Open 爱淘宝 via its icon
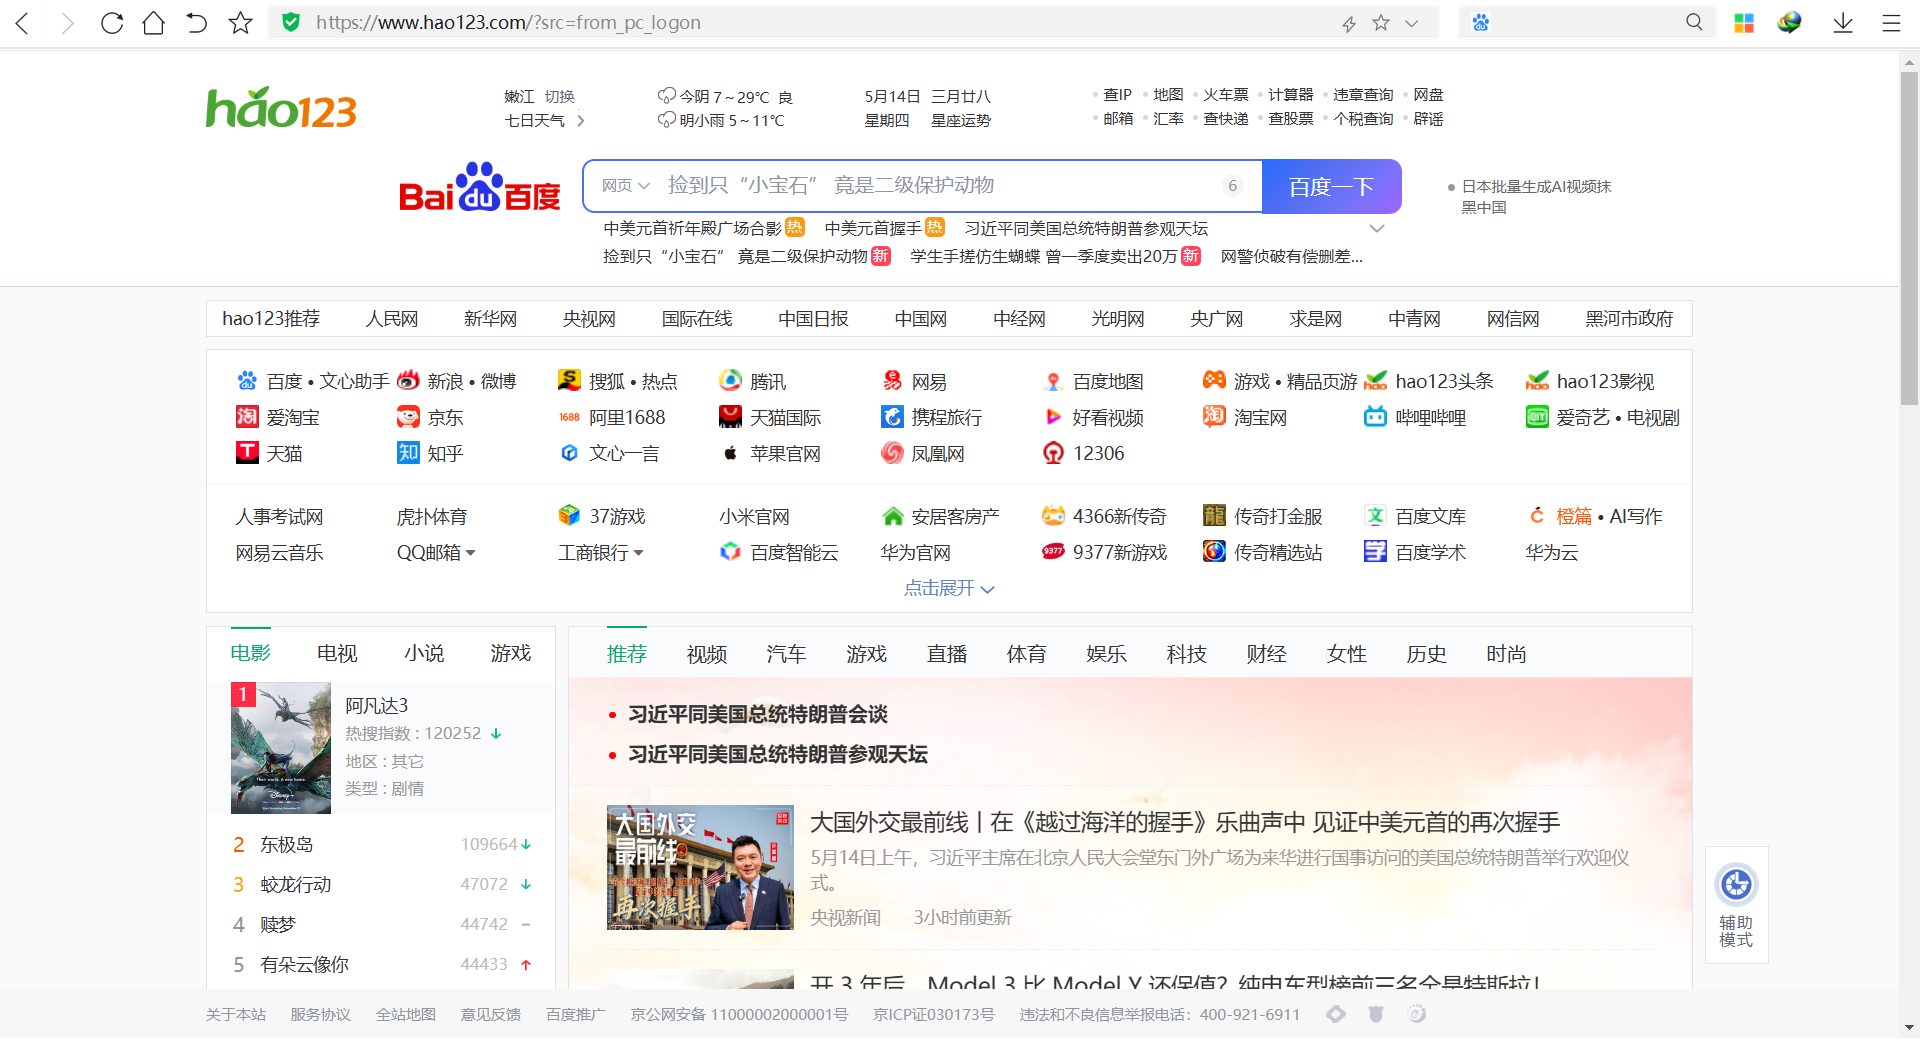Screen dimensions: 1920x1040 247,417
